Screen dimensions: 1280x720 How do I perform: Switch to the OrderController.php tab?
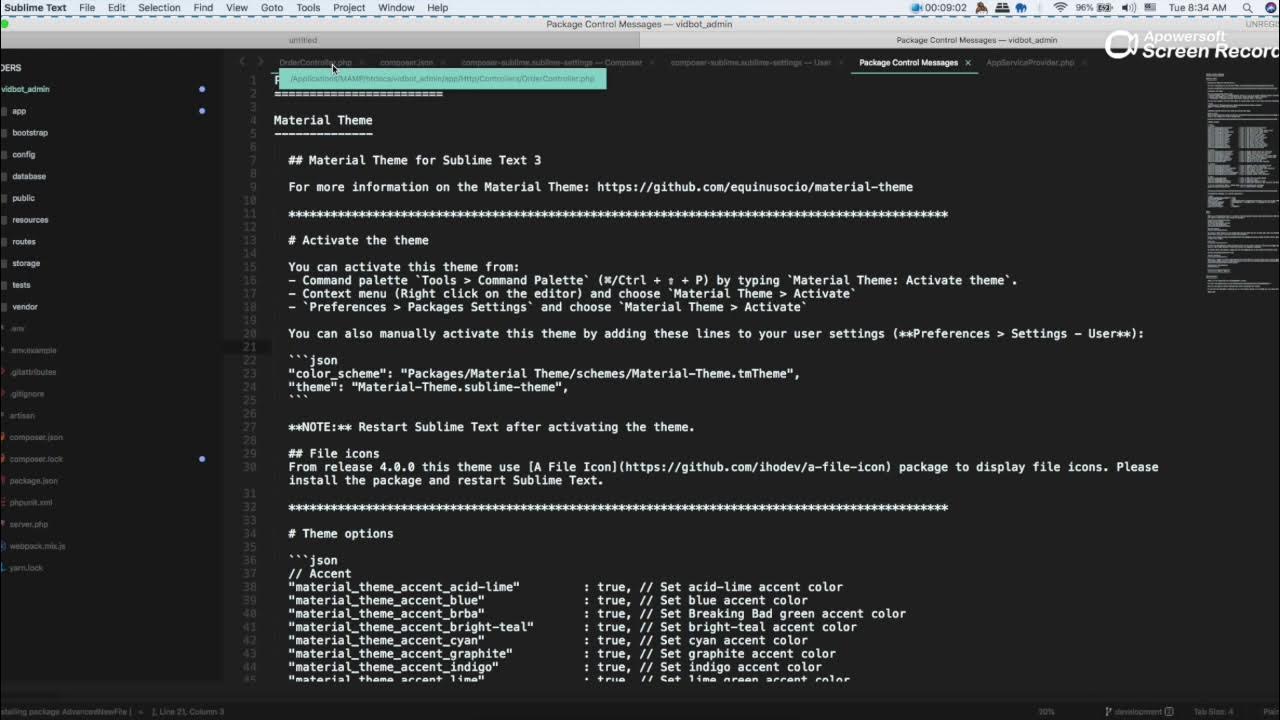(315, 62)
